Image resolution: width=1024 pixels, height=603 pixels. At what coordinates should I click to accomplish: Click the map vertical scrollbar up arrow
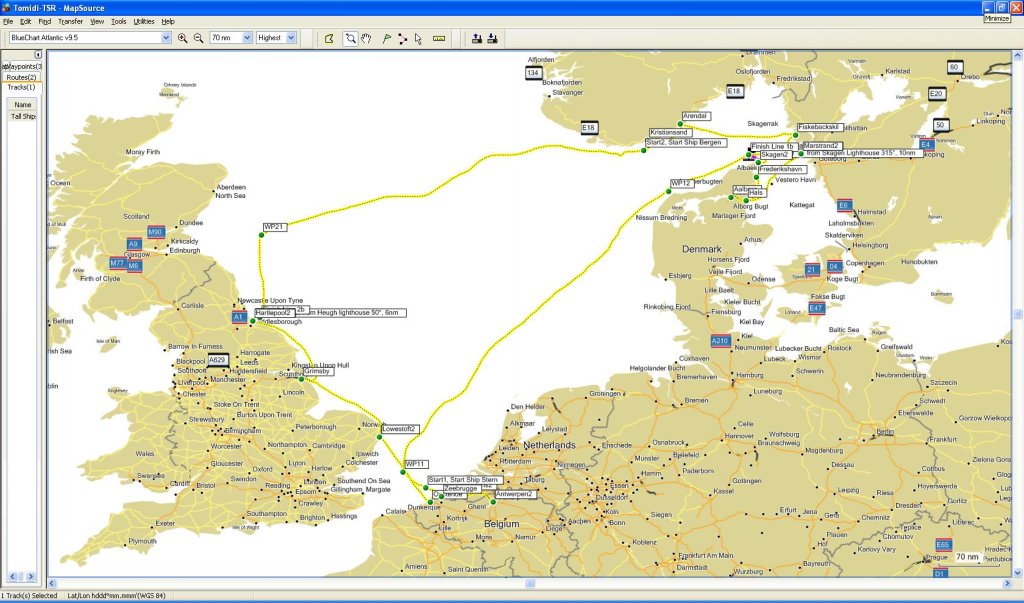point(1017,56)
